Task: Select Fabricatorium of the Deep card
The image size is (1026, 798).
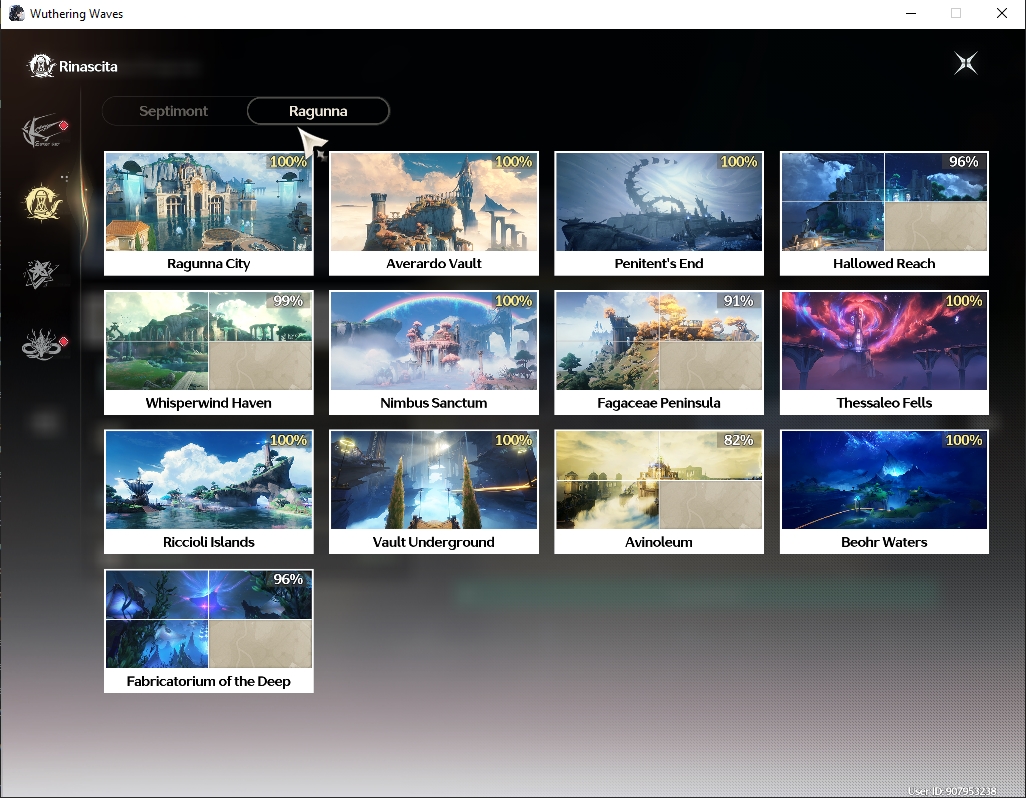Action: click(209, 631)
